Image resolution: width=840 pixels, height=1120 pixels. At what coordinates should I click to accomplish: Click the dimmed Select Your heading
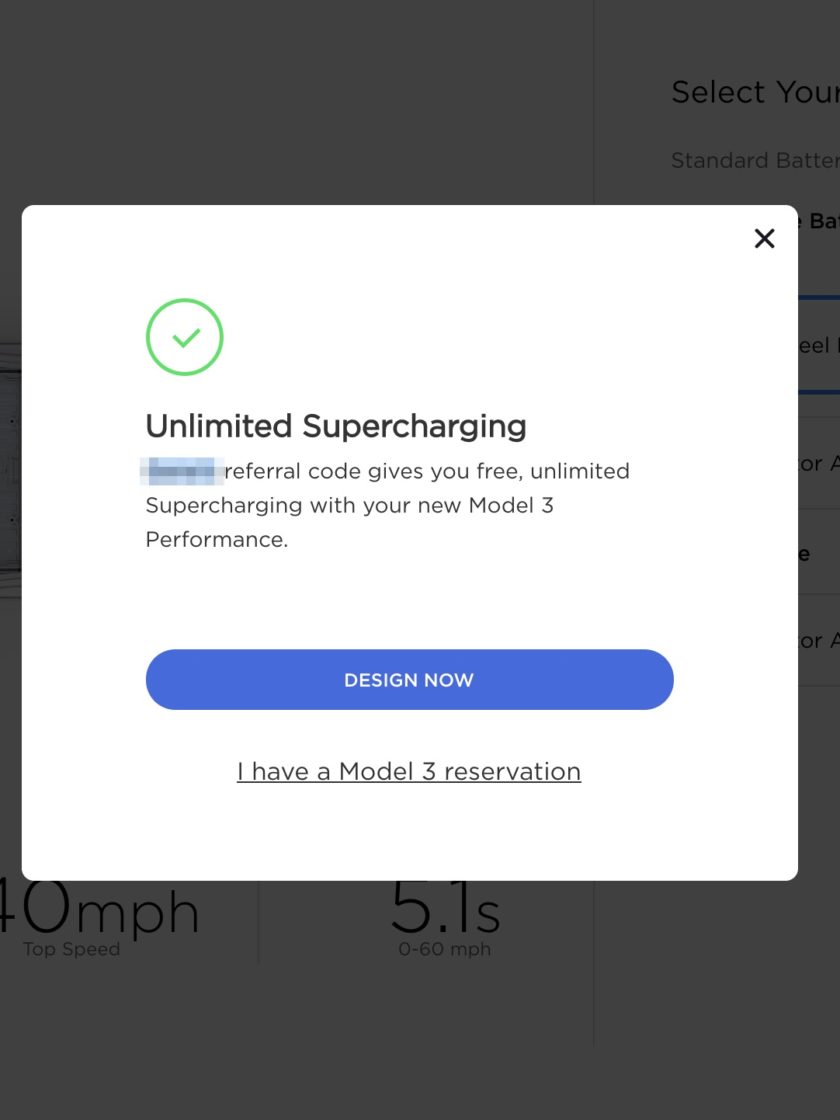pos(755,92)
